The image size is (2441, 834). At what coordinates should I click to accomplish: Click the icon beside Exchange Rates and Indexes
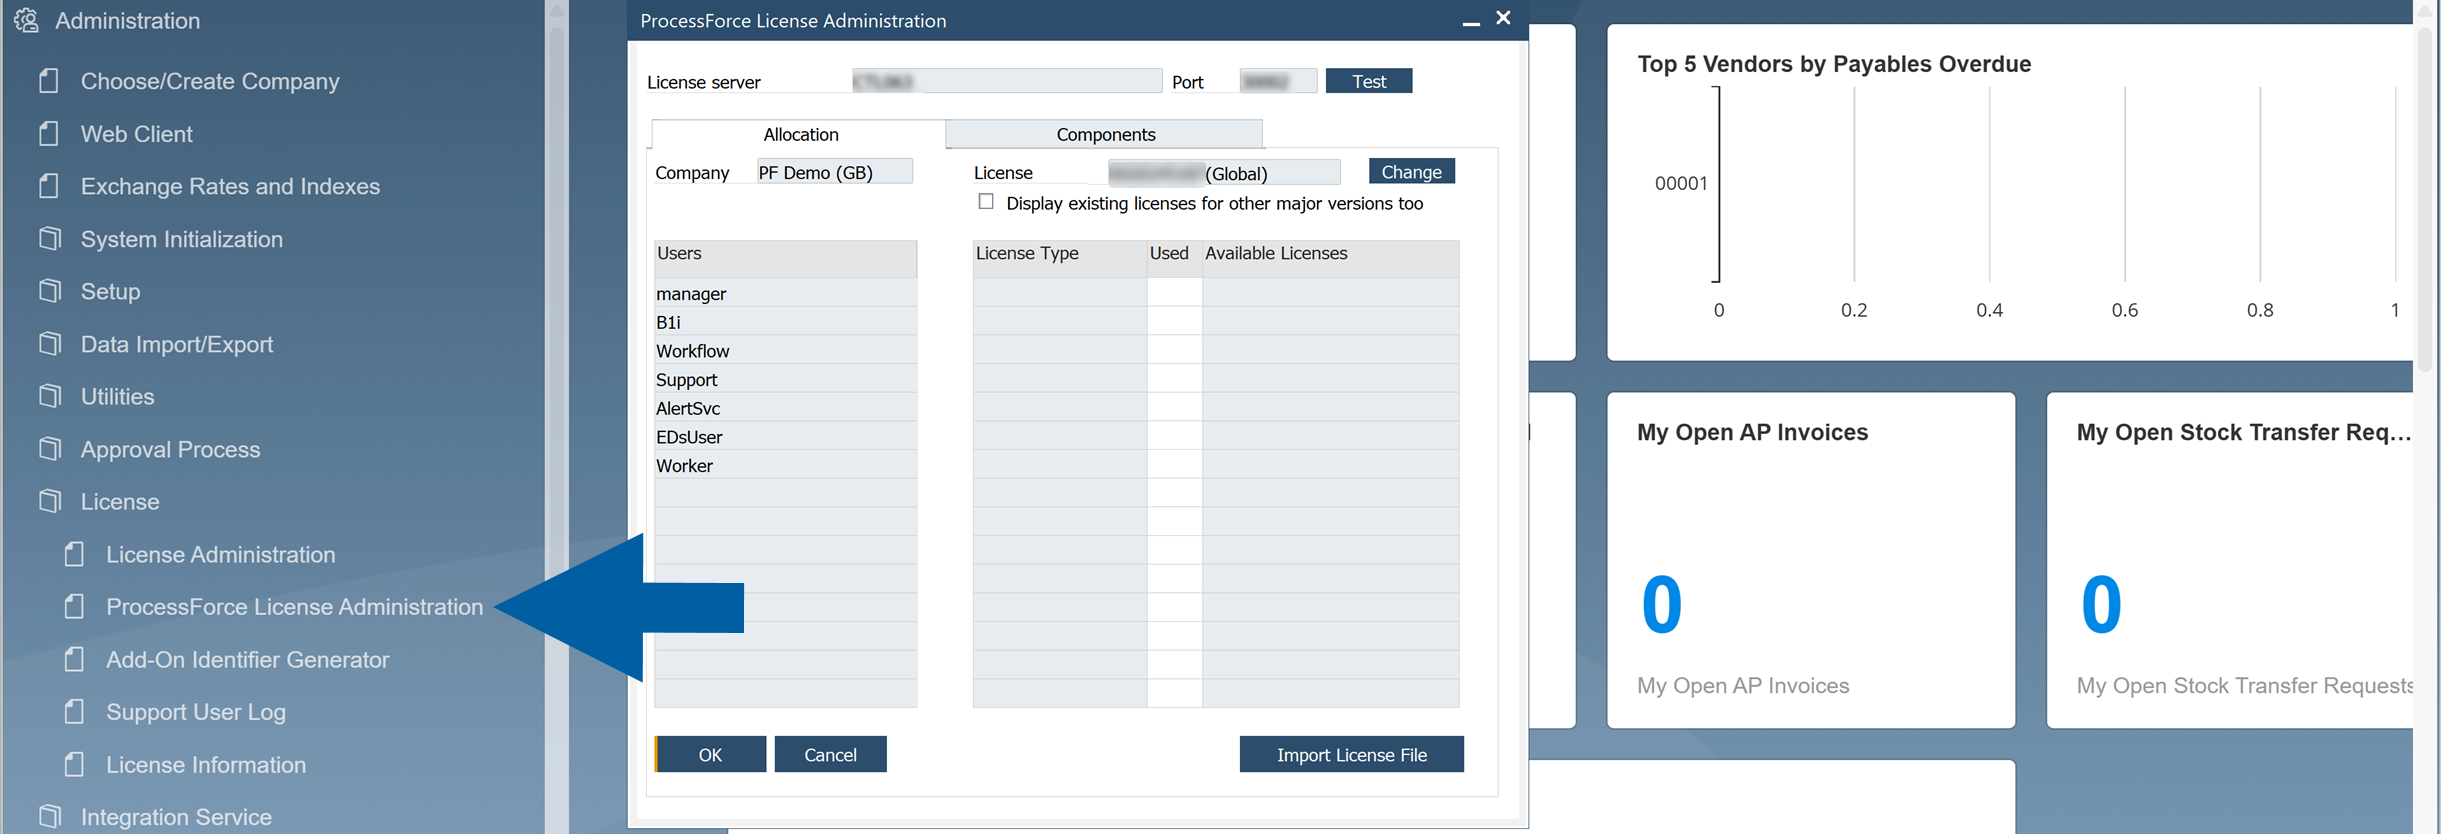(49, 185)
